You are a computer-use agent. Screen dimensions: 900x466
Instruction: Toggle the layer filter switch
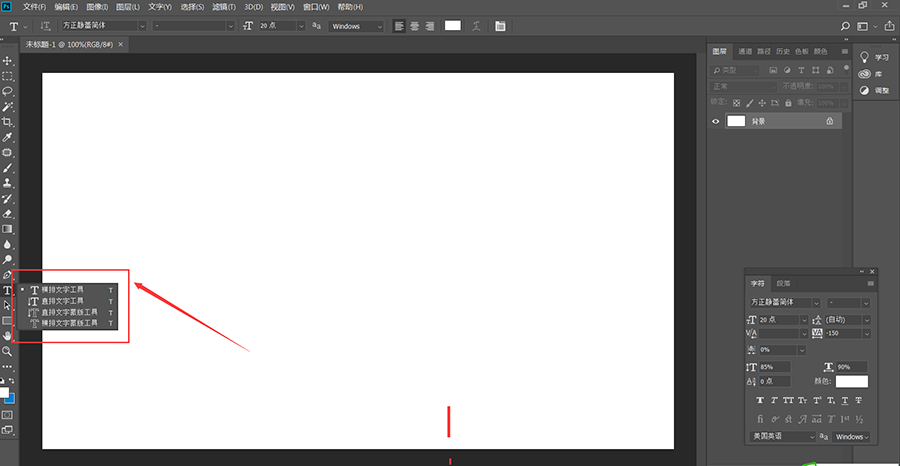pyautogui.click(x=845, y=70)
